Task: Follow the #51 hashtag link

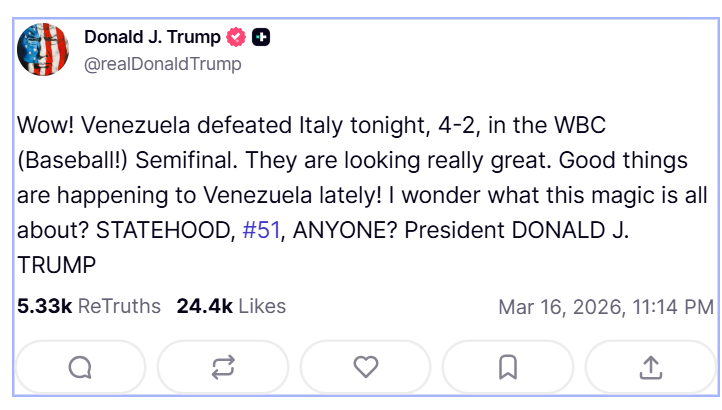Action: click(x=262, y=229)
